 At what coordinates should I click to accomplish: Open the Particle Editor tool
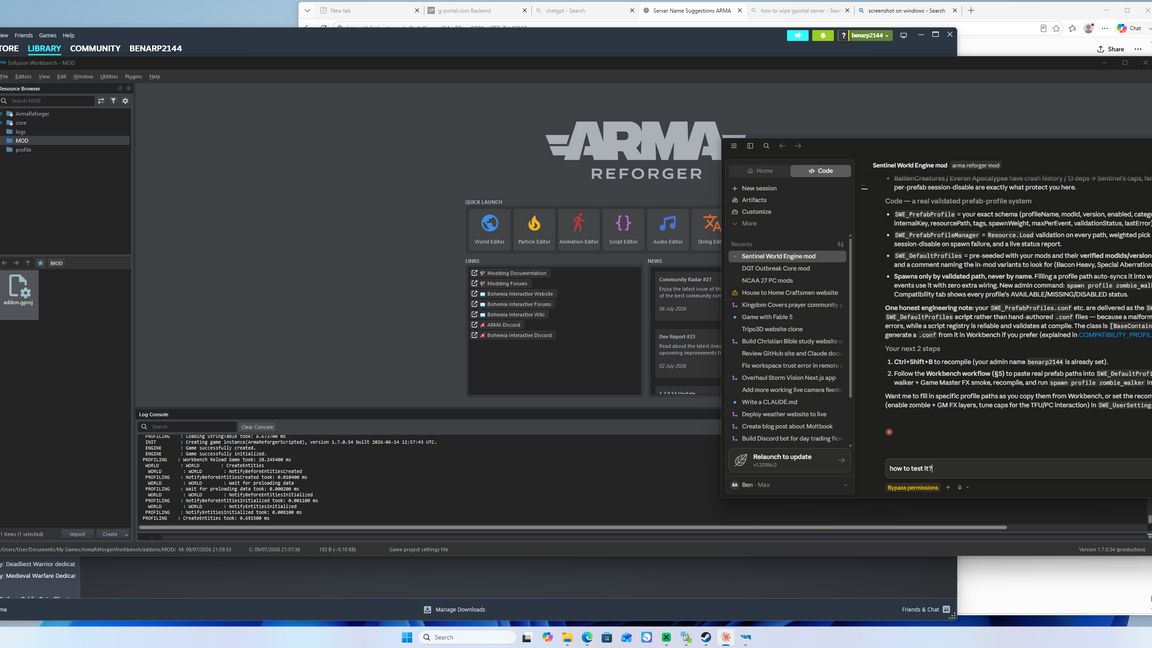click(x=534, y=228)
